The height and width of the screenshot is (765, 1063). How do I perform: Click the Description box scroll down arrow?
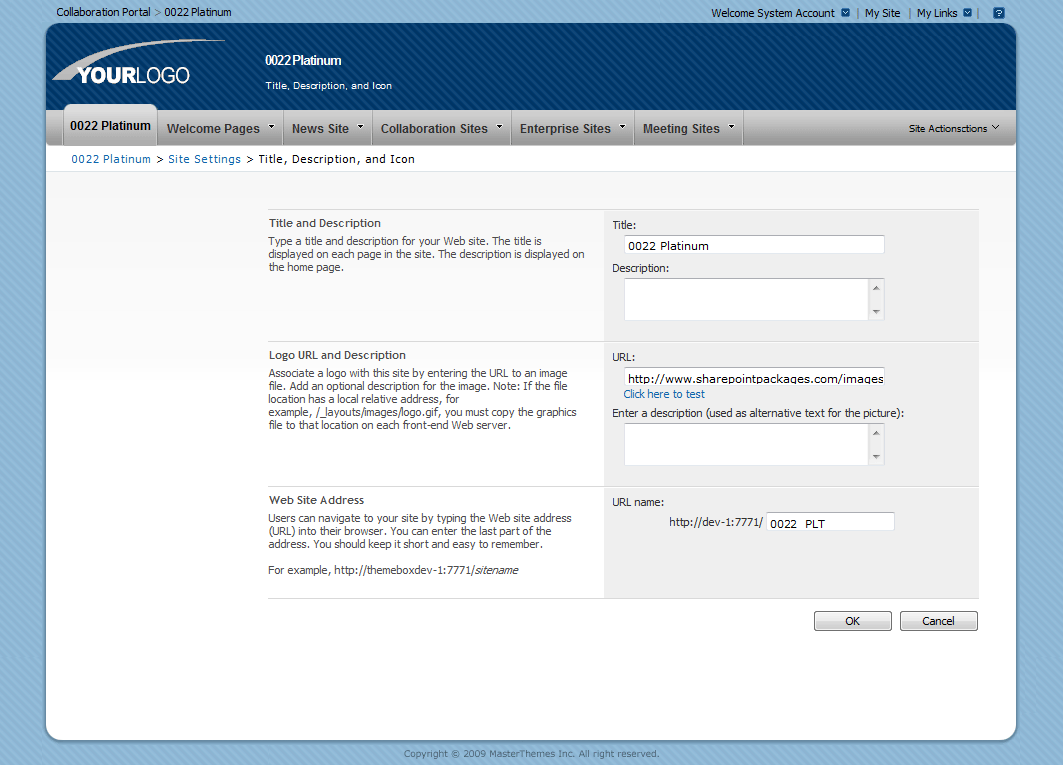click(x=877, y=312)
